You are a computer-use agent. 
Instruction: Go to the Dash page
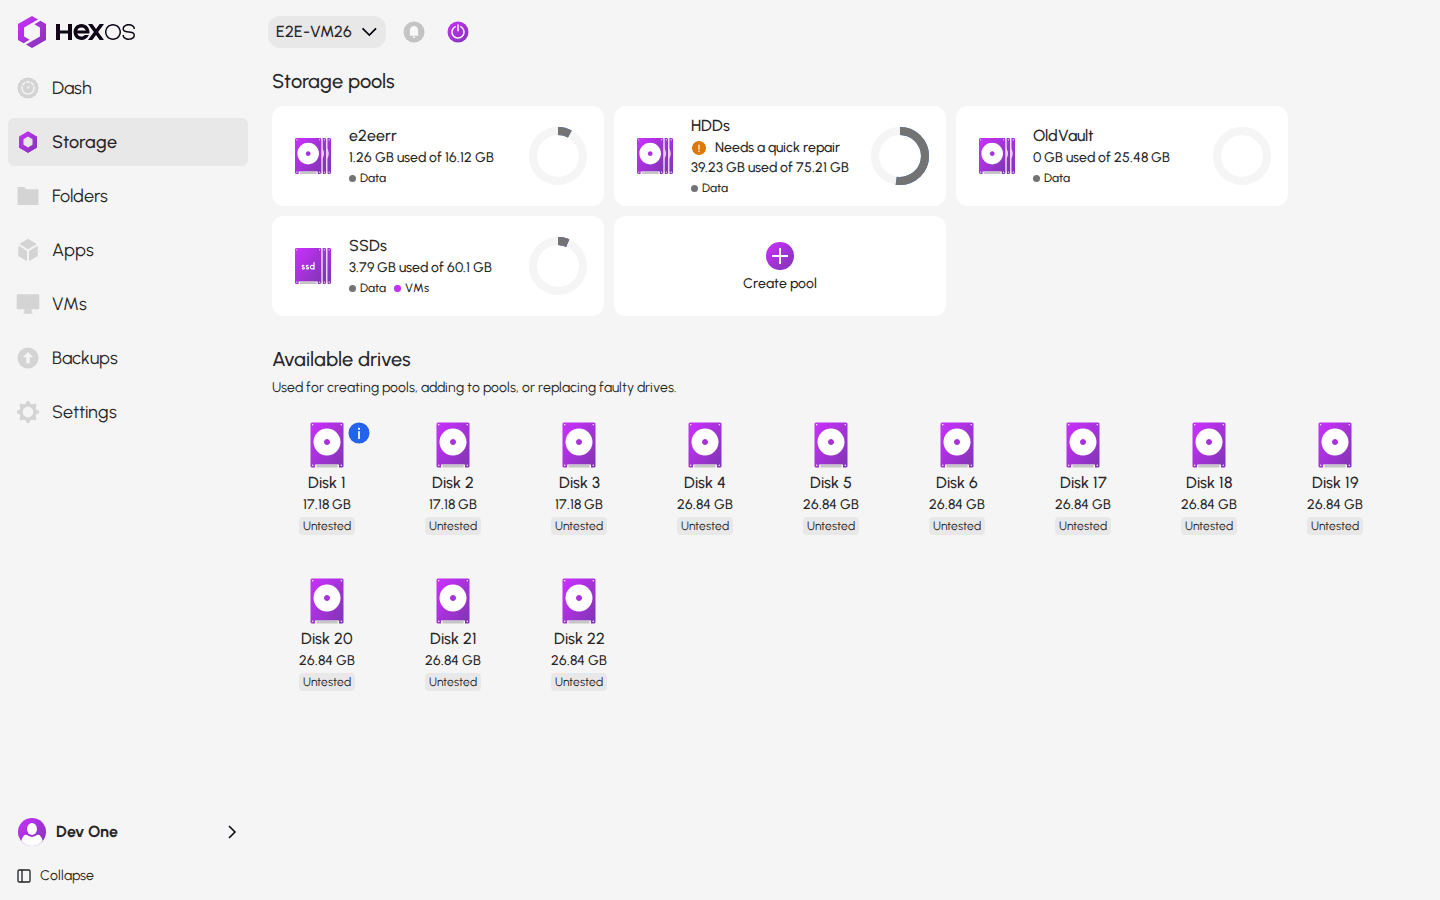(x=128, y=88)
